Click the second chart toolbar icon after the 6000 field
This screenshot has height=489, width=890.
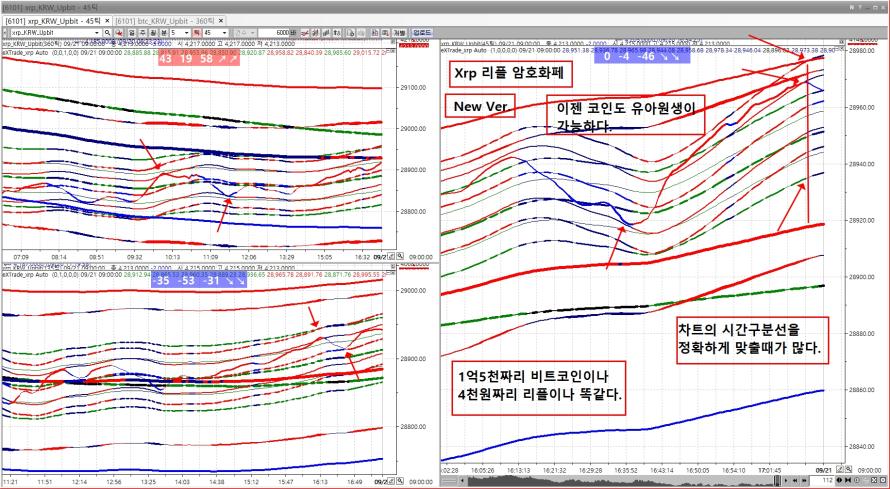pos(315,33)
